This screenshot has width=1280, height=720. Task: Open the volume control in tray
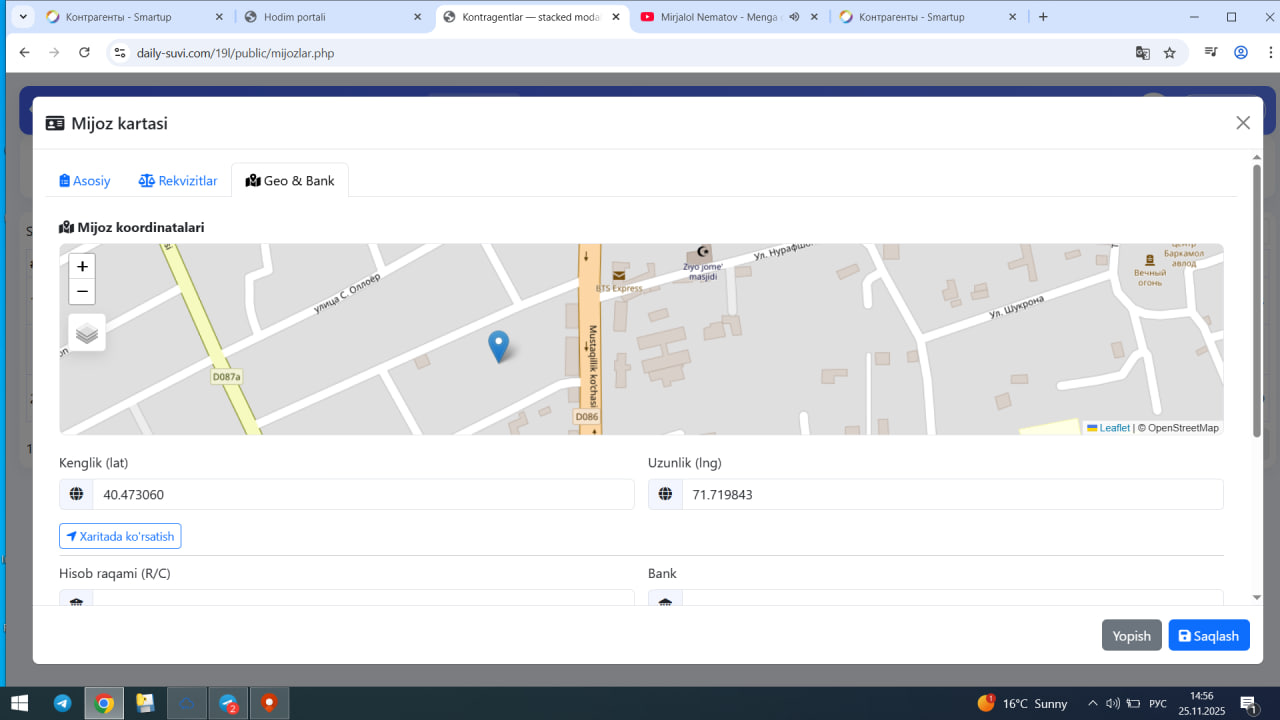[x=1113, y=703]
